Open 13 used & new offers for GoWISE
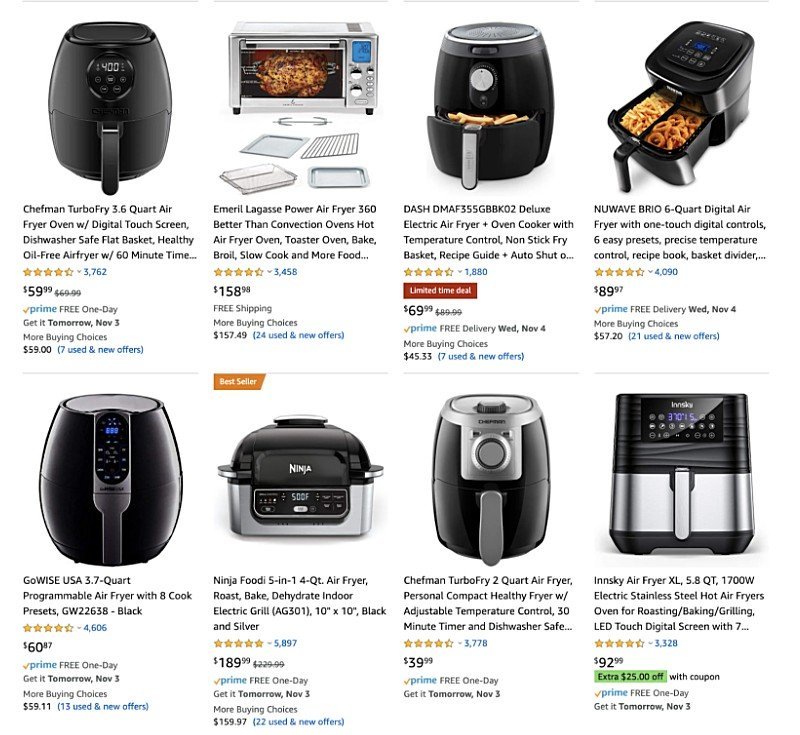 tap(103, 706)
